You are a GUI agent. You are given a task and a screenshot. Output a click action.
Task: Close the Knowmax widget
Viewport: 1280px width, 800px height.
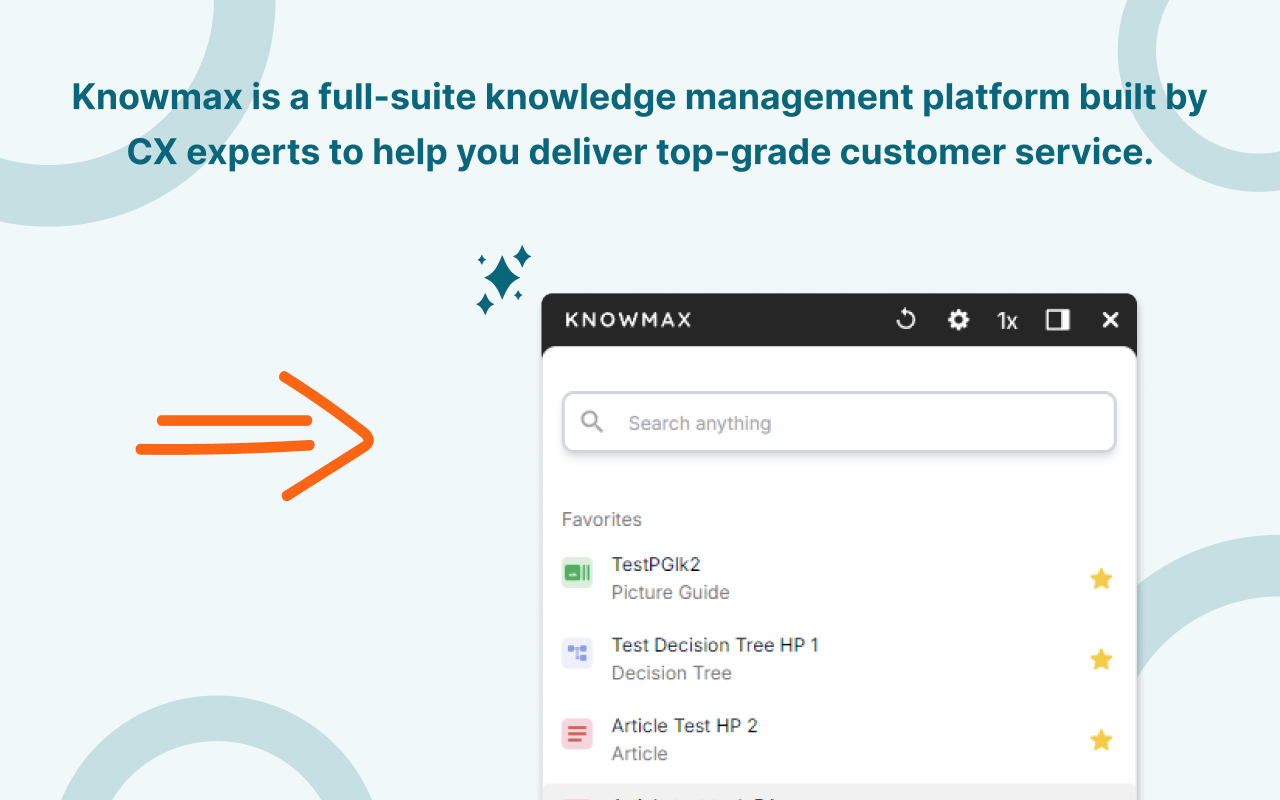[x=1110, y=320]
